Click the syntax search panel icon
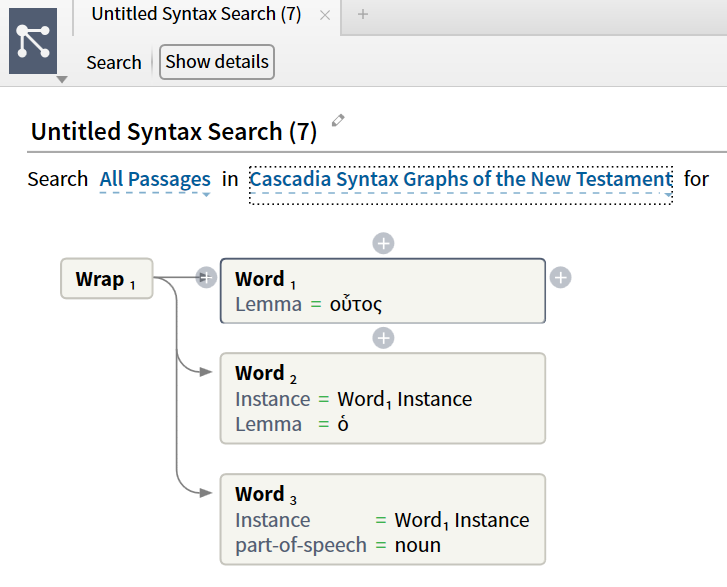Viewport: 727px width, 587px height. (x=33, y=40)
